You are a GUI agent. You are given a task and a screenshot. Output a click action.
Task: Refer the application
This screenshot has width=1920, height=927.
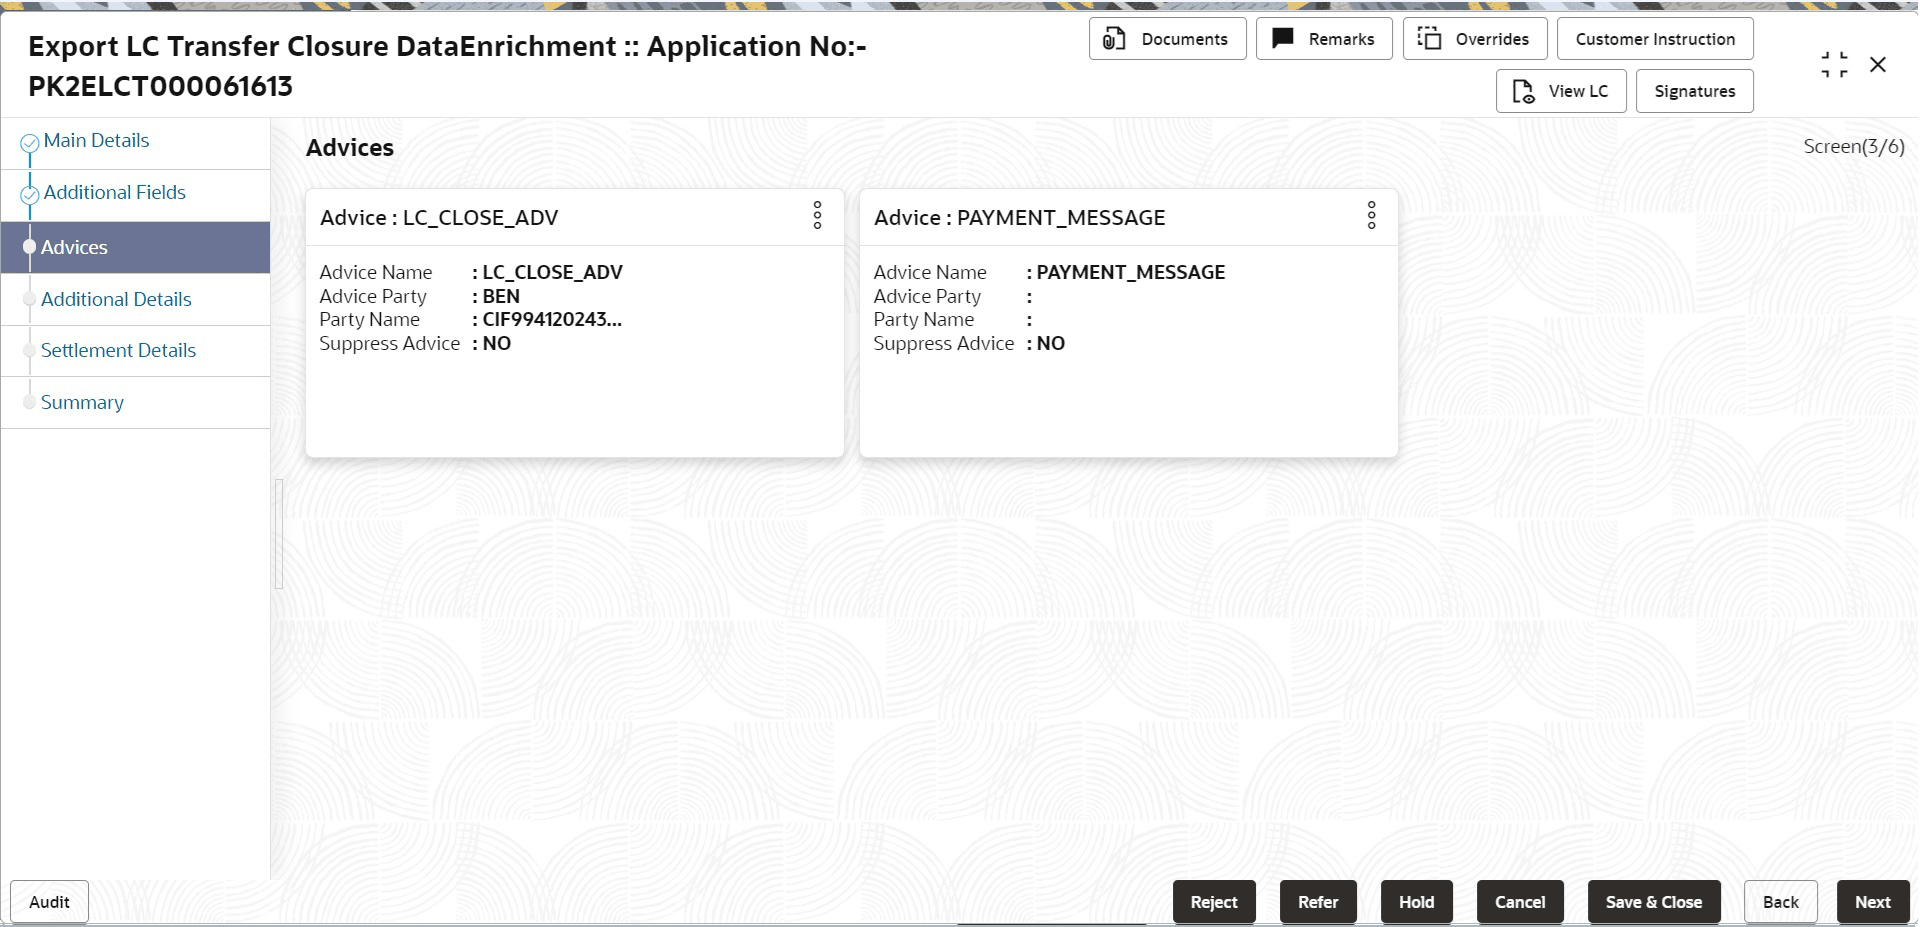pos(1318,902)
